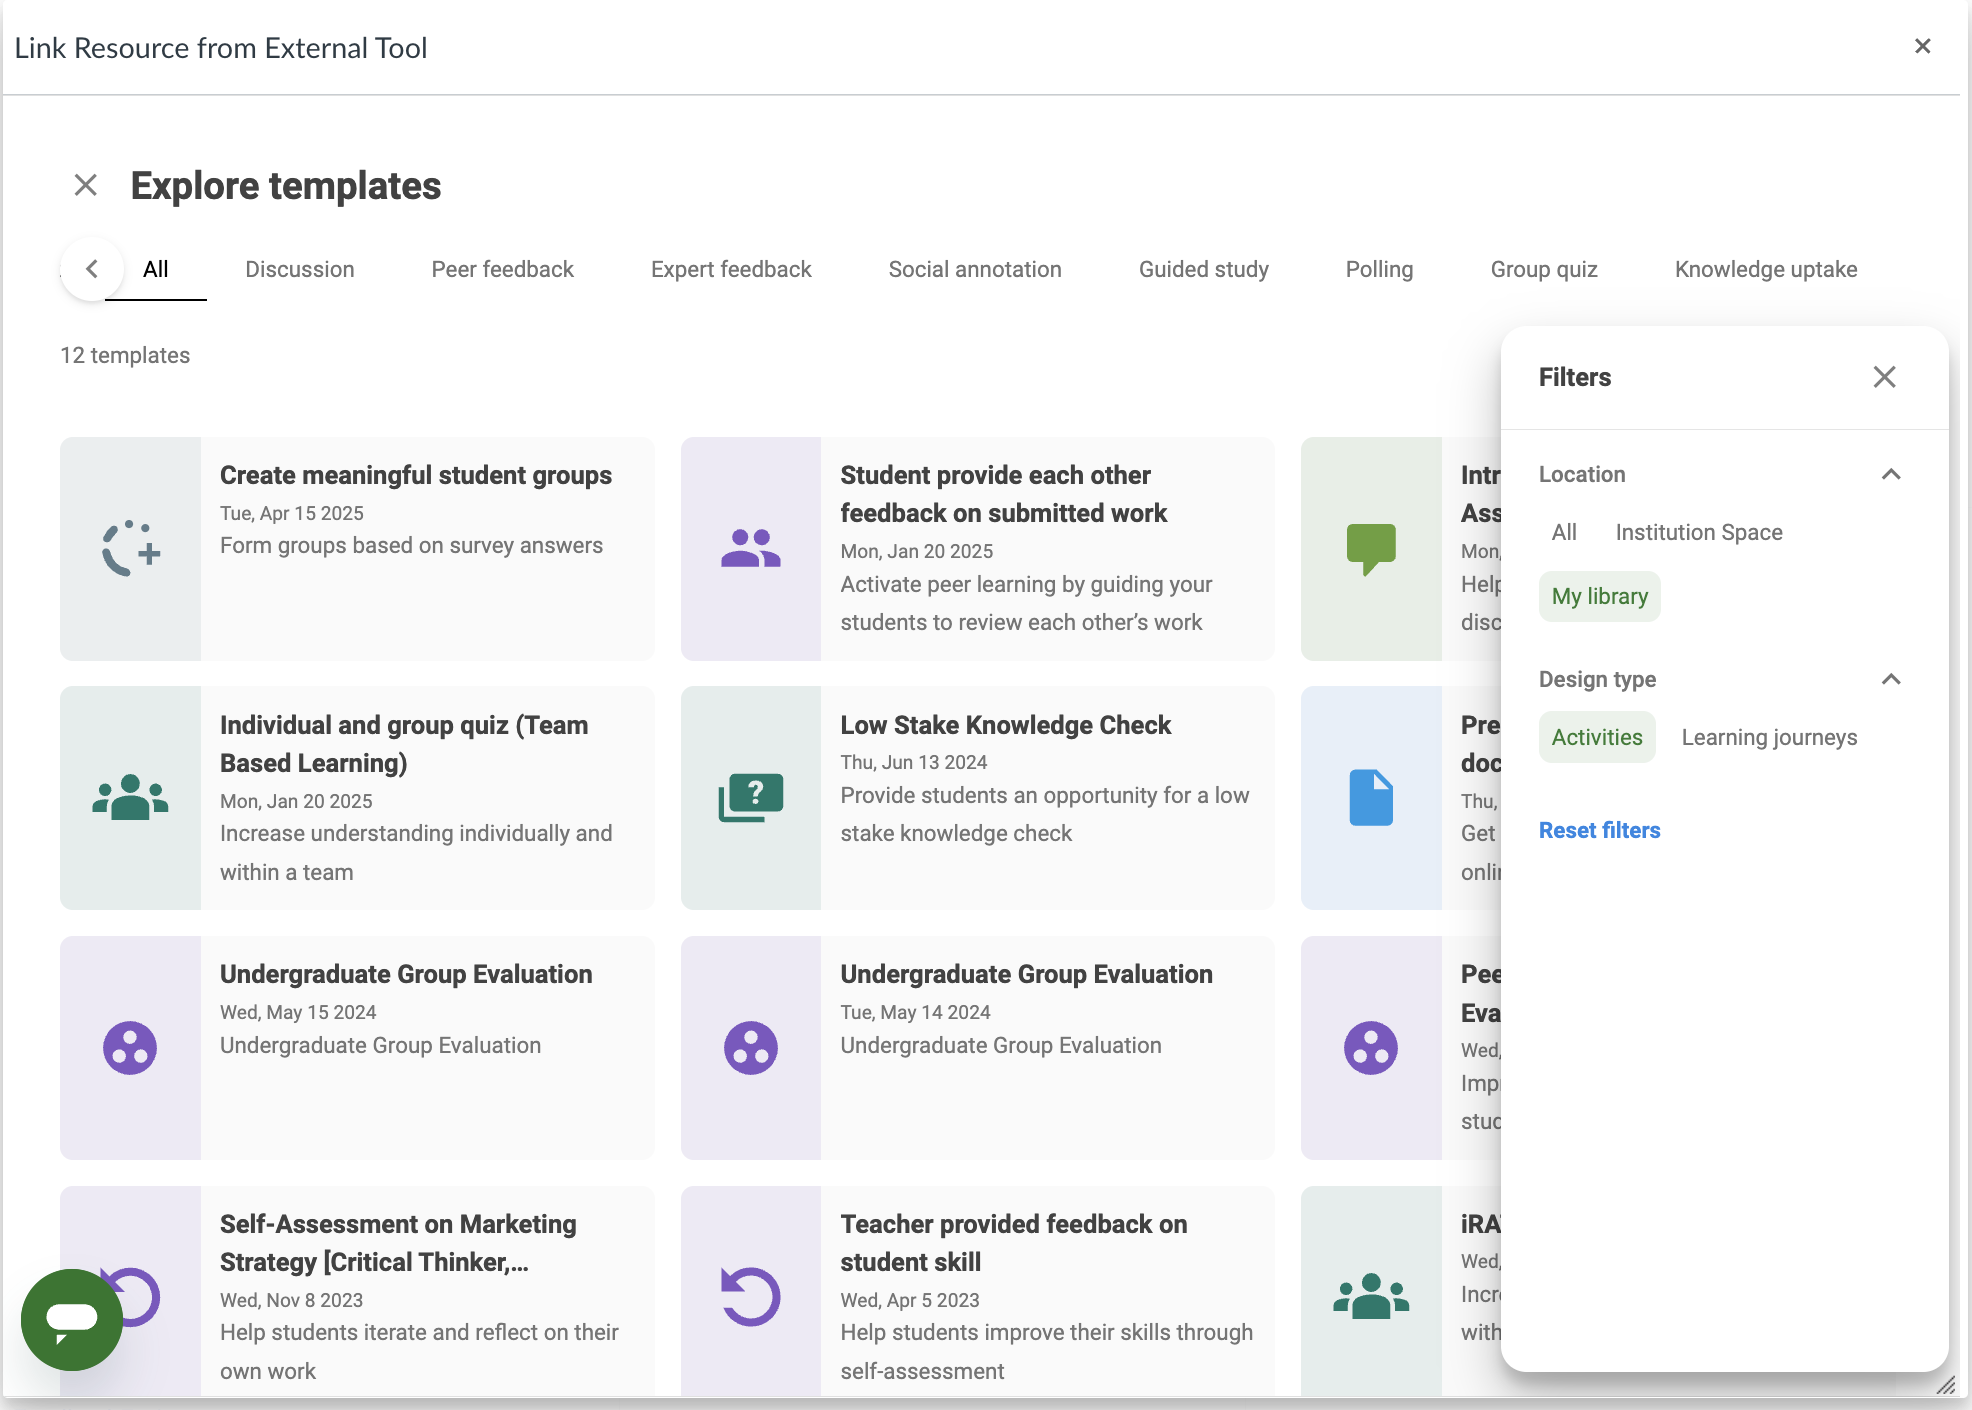Select the All tab
The height and width of the screenshot is (1410, 1972).
click(155, 269)
